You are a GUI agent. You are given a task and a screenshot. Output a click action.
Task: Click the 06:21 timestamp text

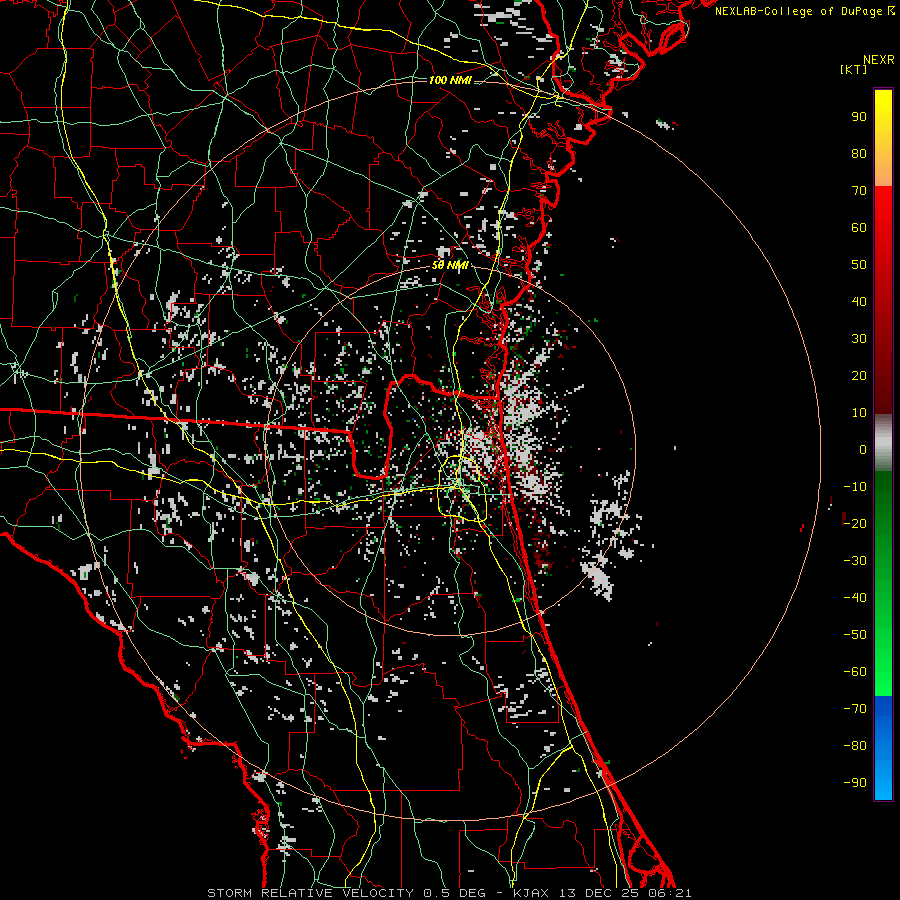(670, 893)
